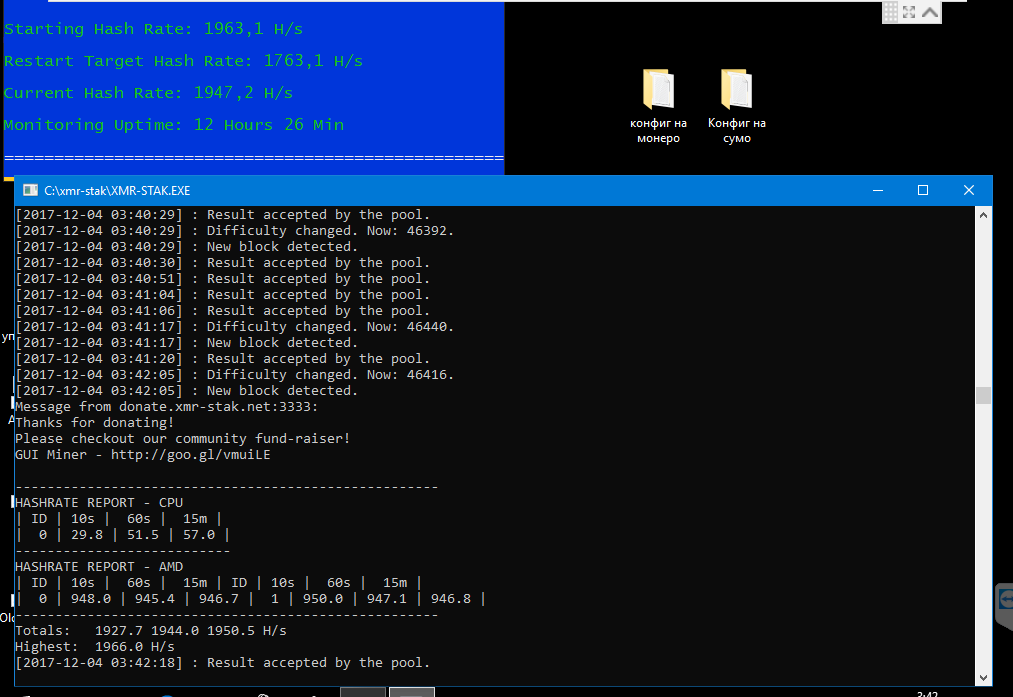Viewport: 1013px width, 697px height.
Task: Maximize the XMR-STAK console window
Action: click(923, 190)
